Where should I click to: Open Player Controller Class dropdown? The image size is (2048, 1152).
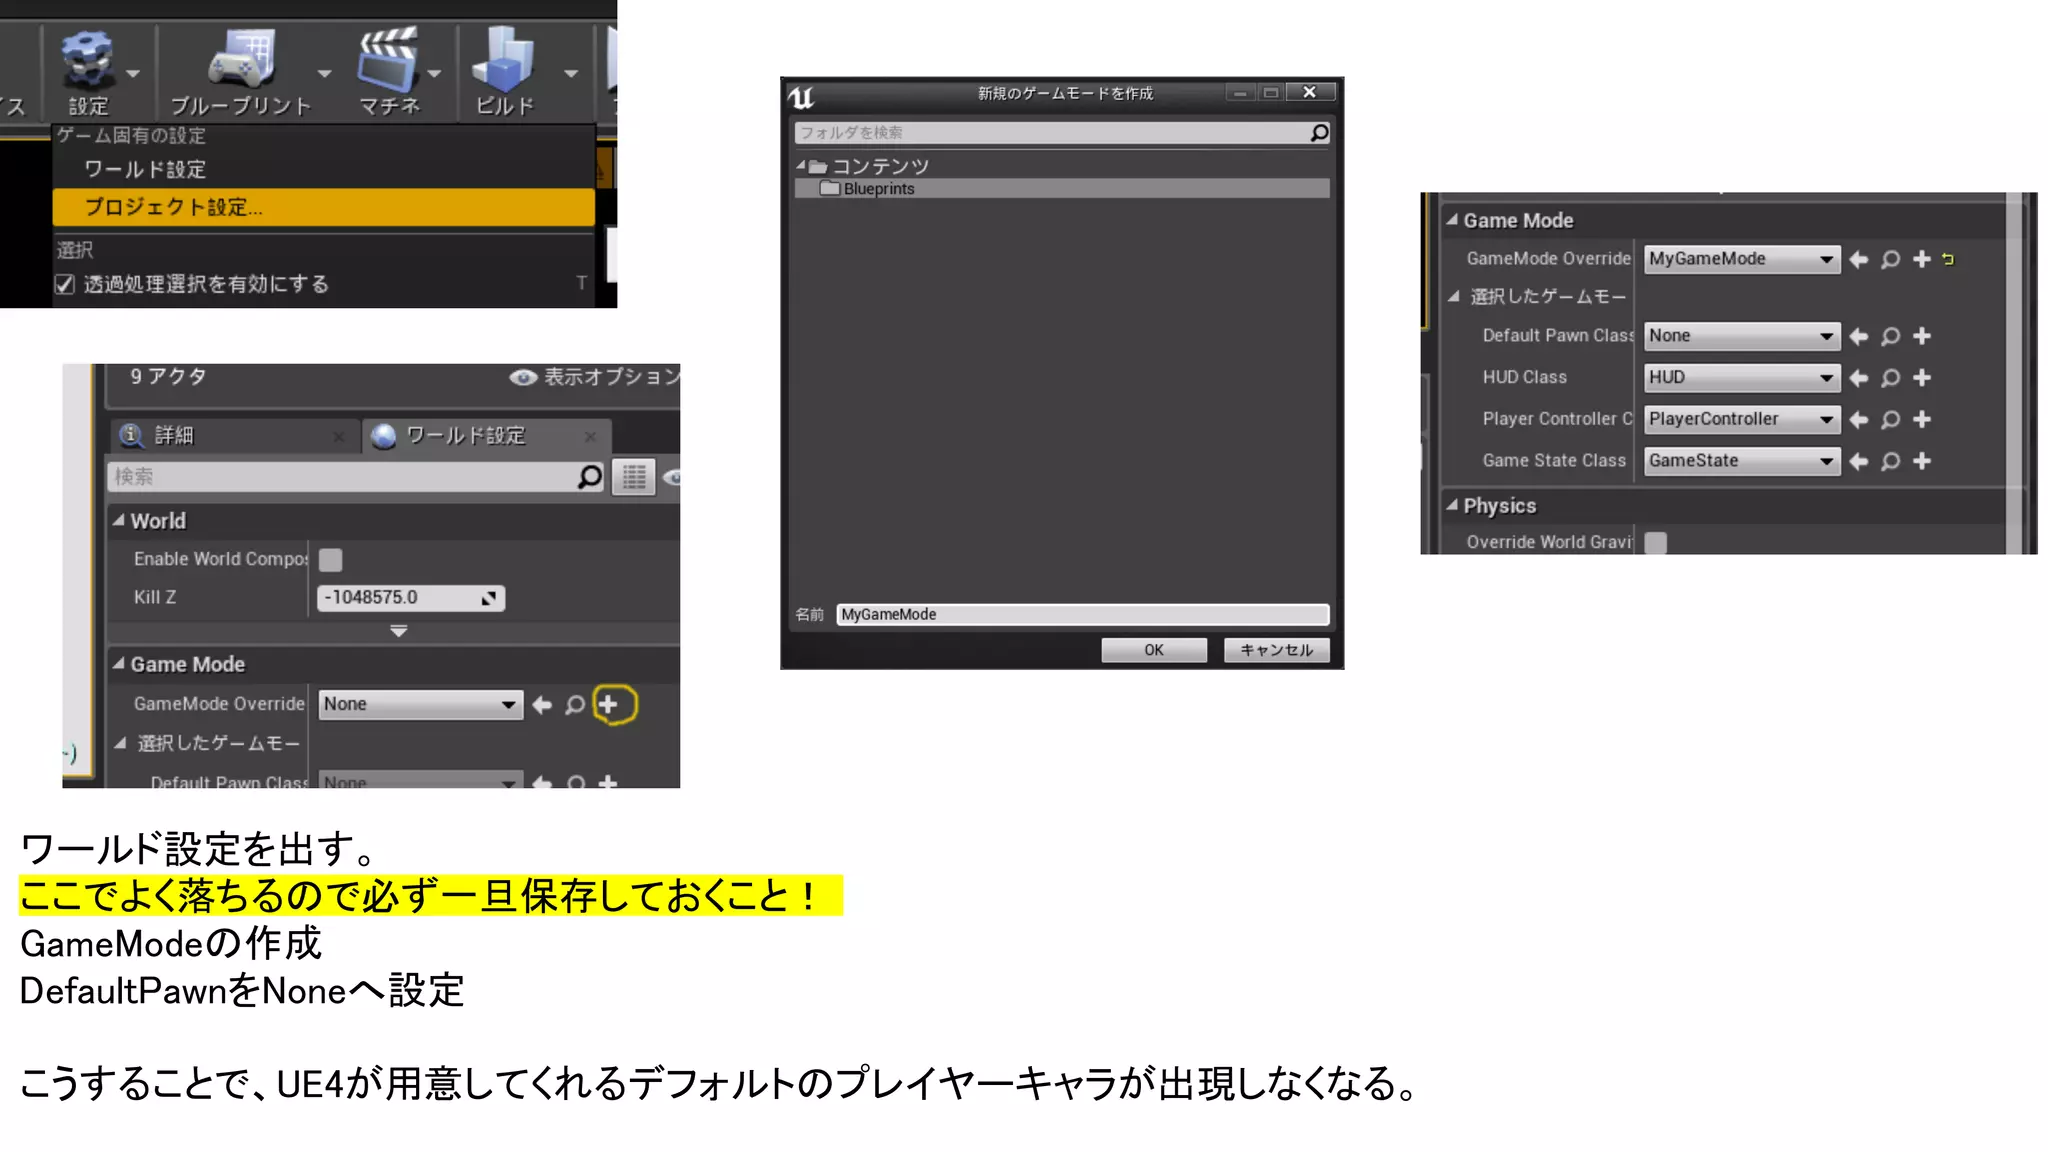1742,419
